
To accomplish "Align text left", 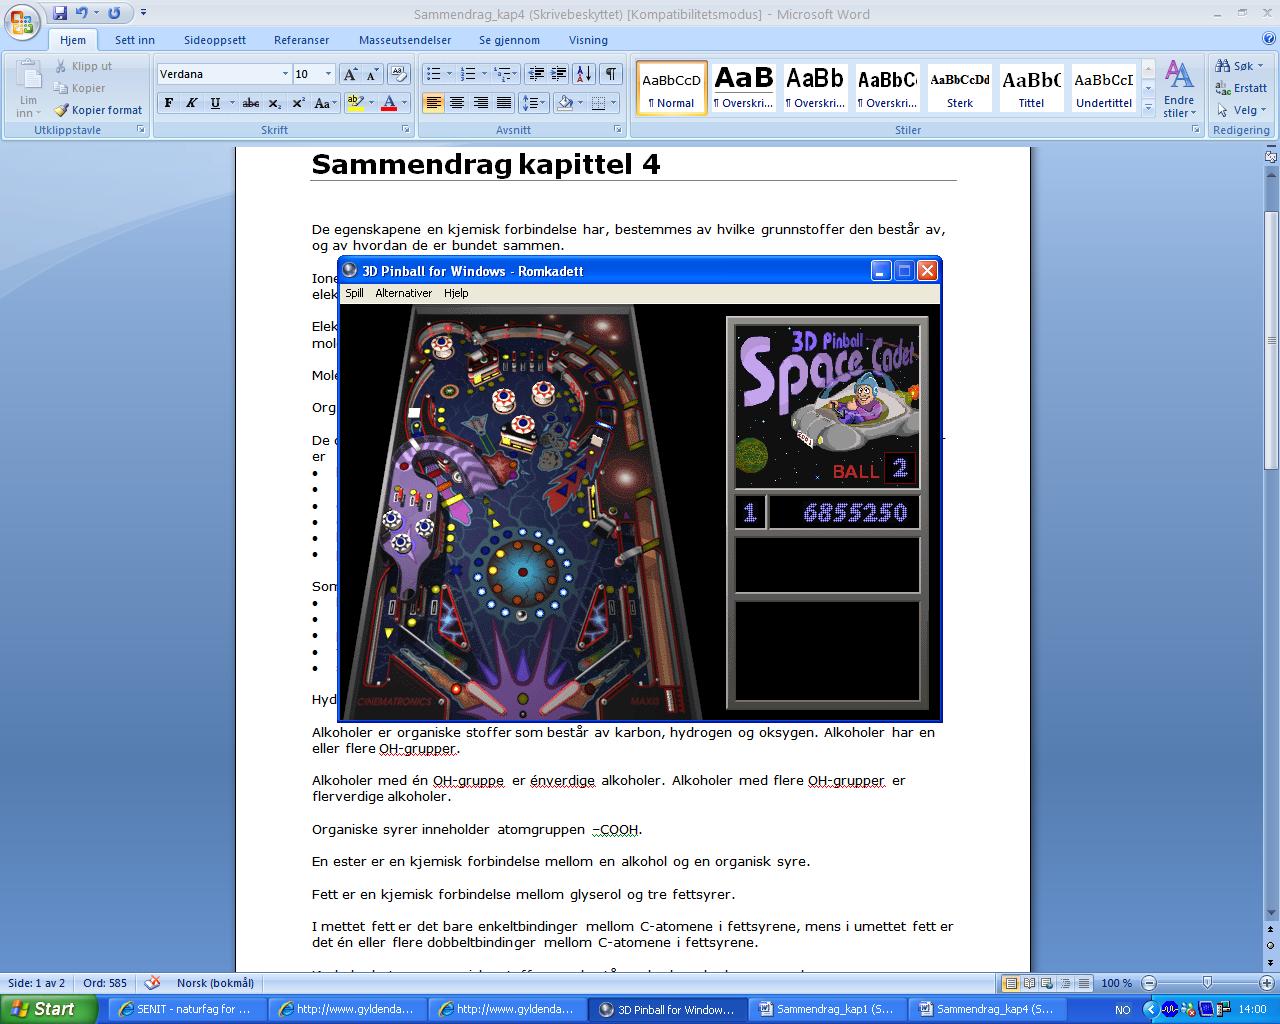I will pyautogui.click(x=434, y=103).
